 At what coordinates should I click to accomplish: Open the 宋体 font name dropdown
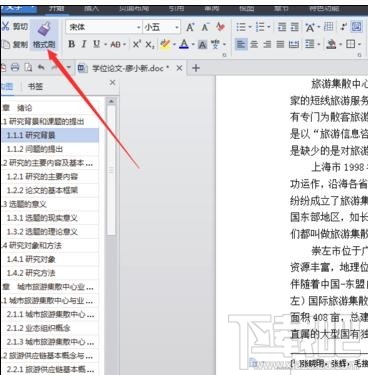139,27
